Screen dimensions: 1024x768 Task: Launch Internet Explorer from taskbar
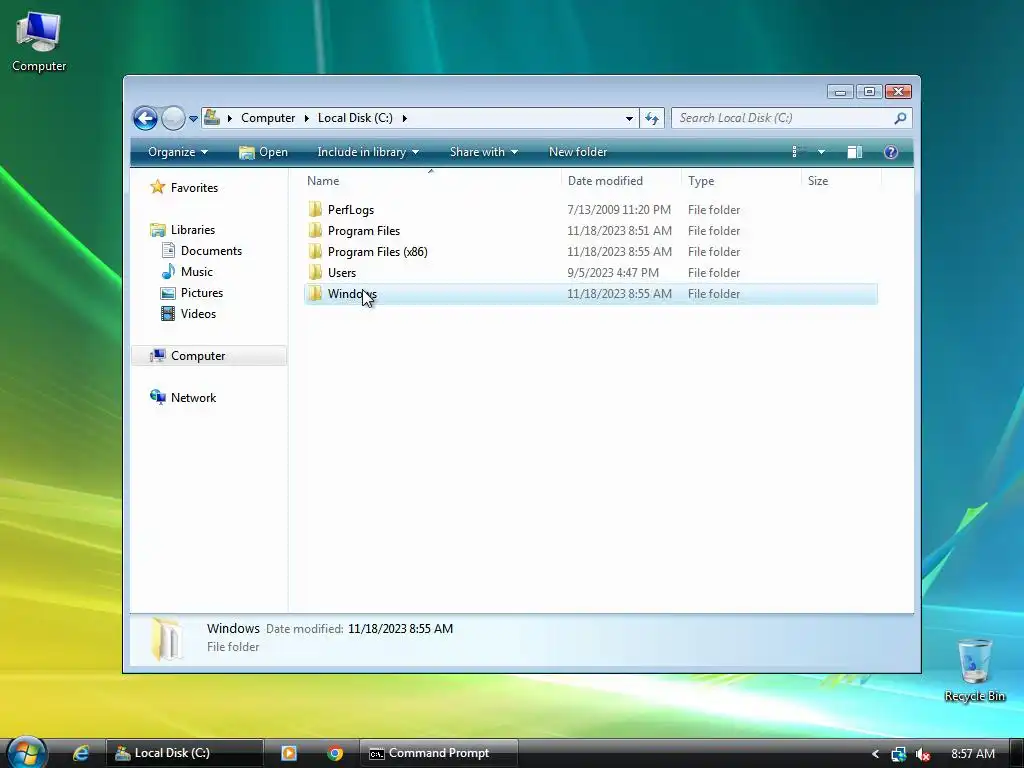pos(80,753)
